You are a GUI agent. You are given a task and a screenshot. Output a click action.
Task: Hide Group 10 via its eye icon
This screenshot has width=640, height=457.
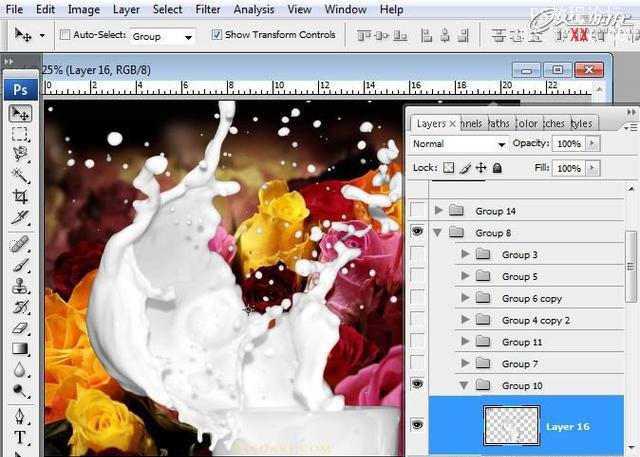417,384
